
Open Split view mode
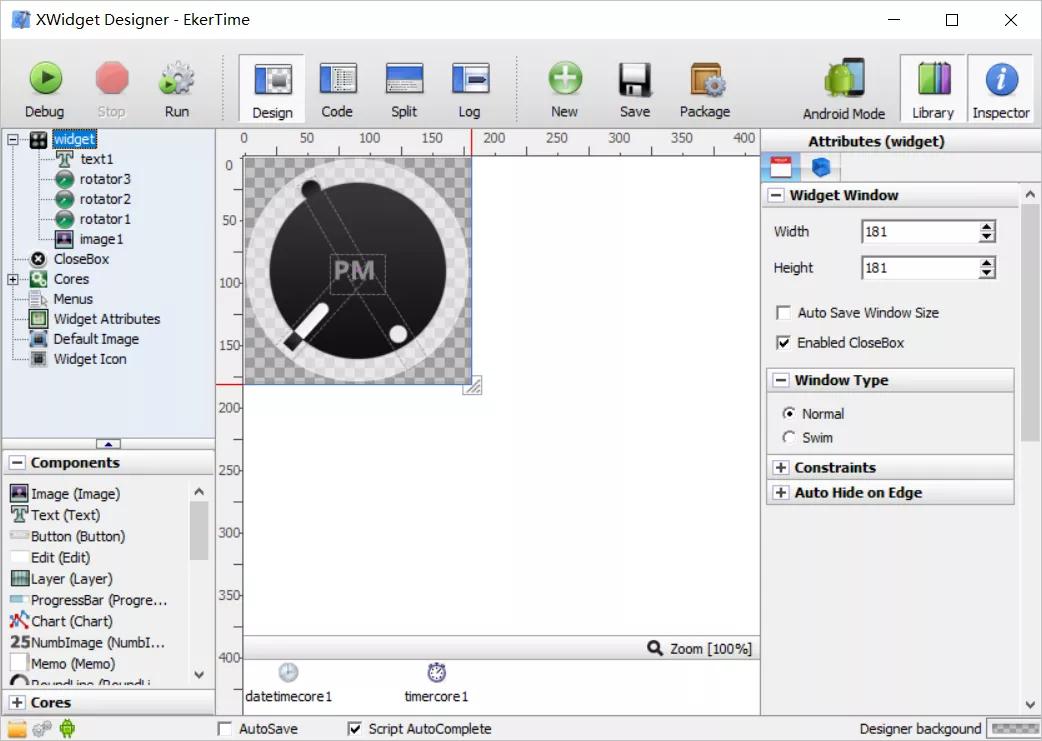coord(404,80)
